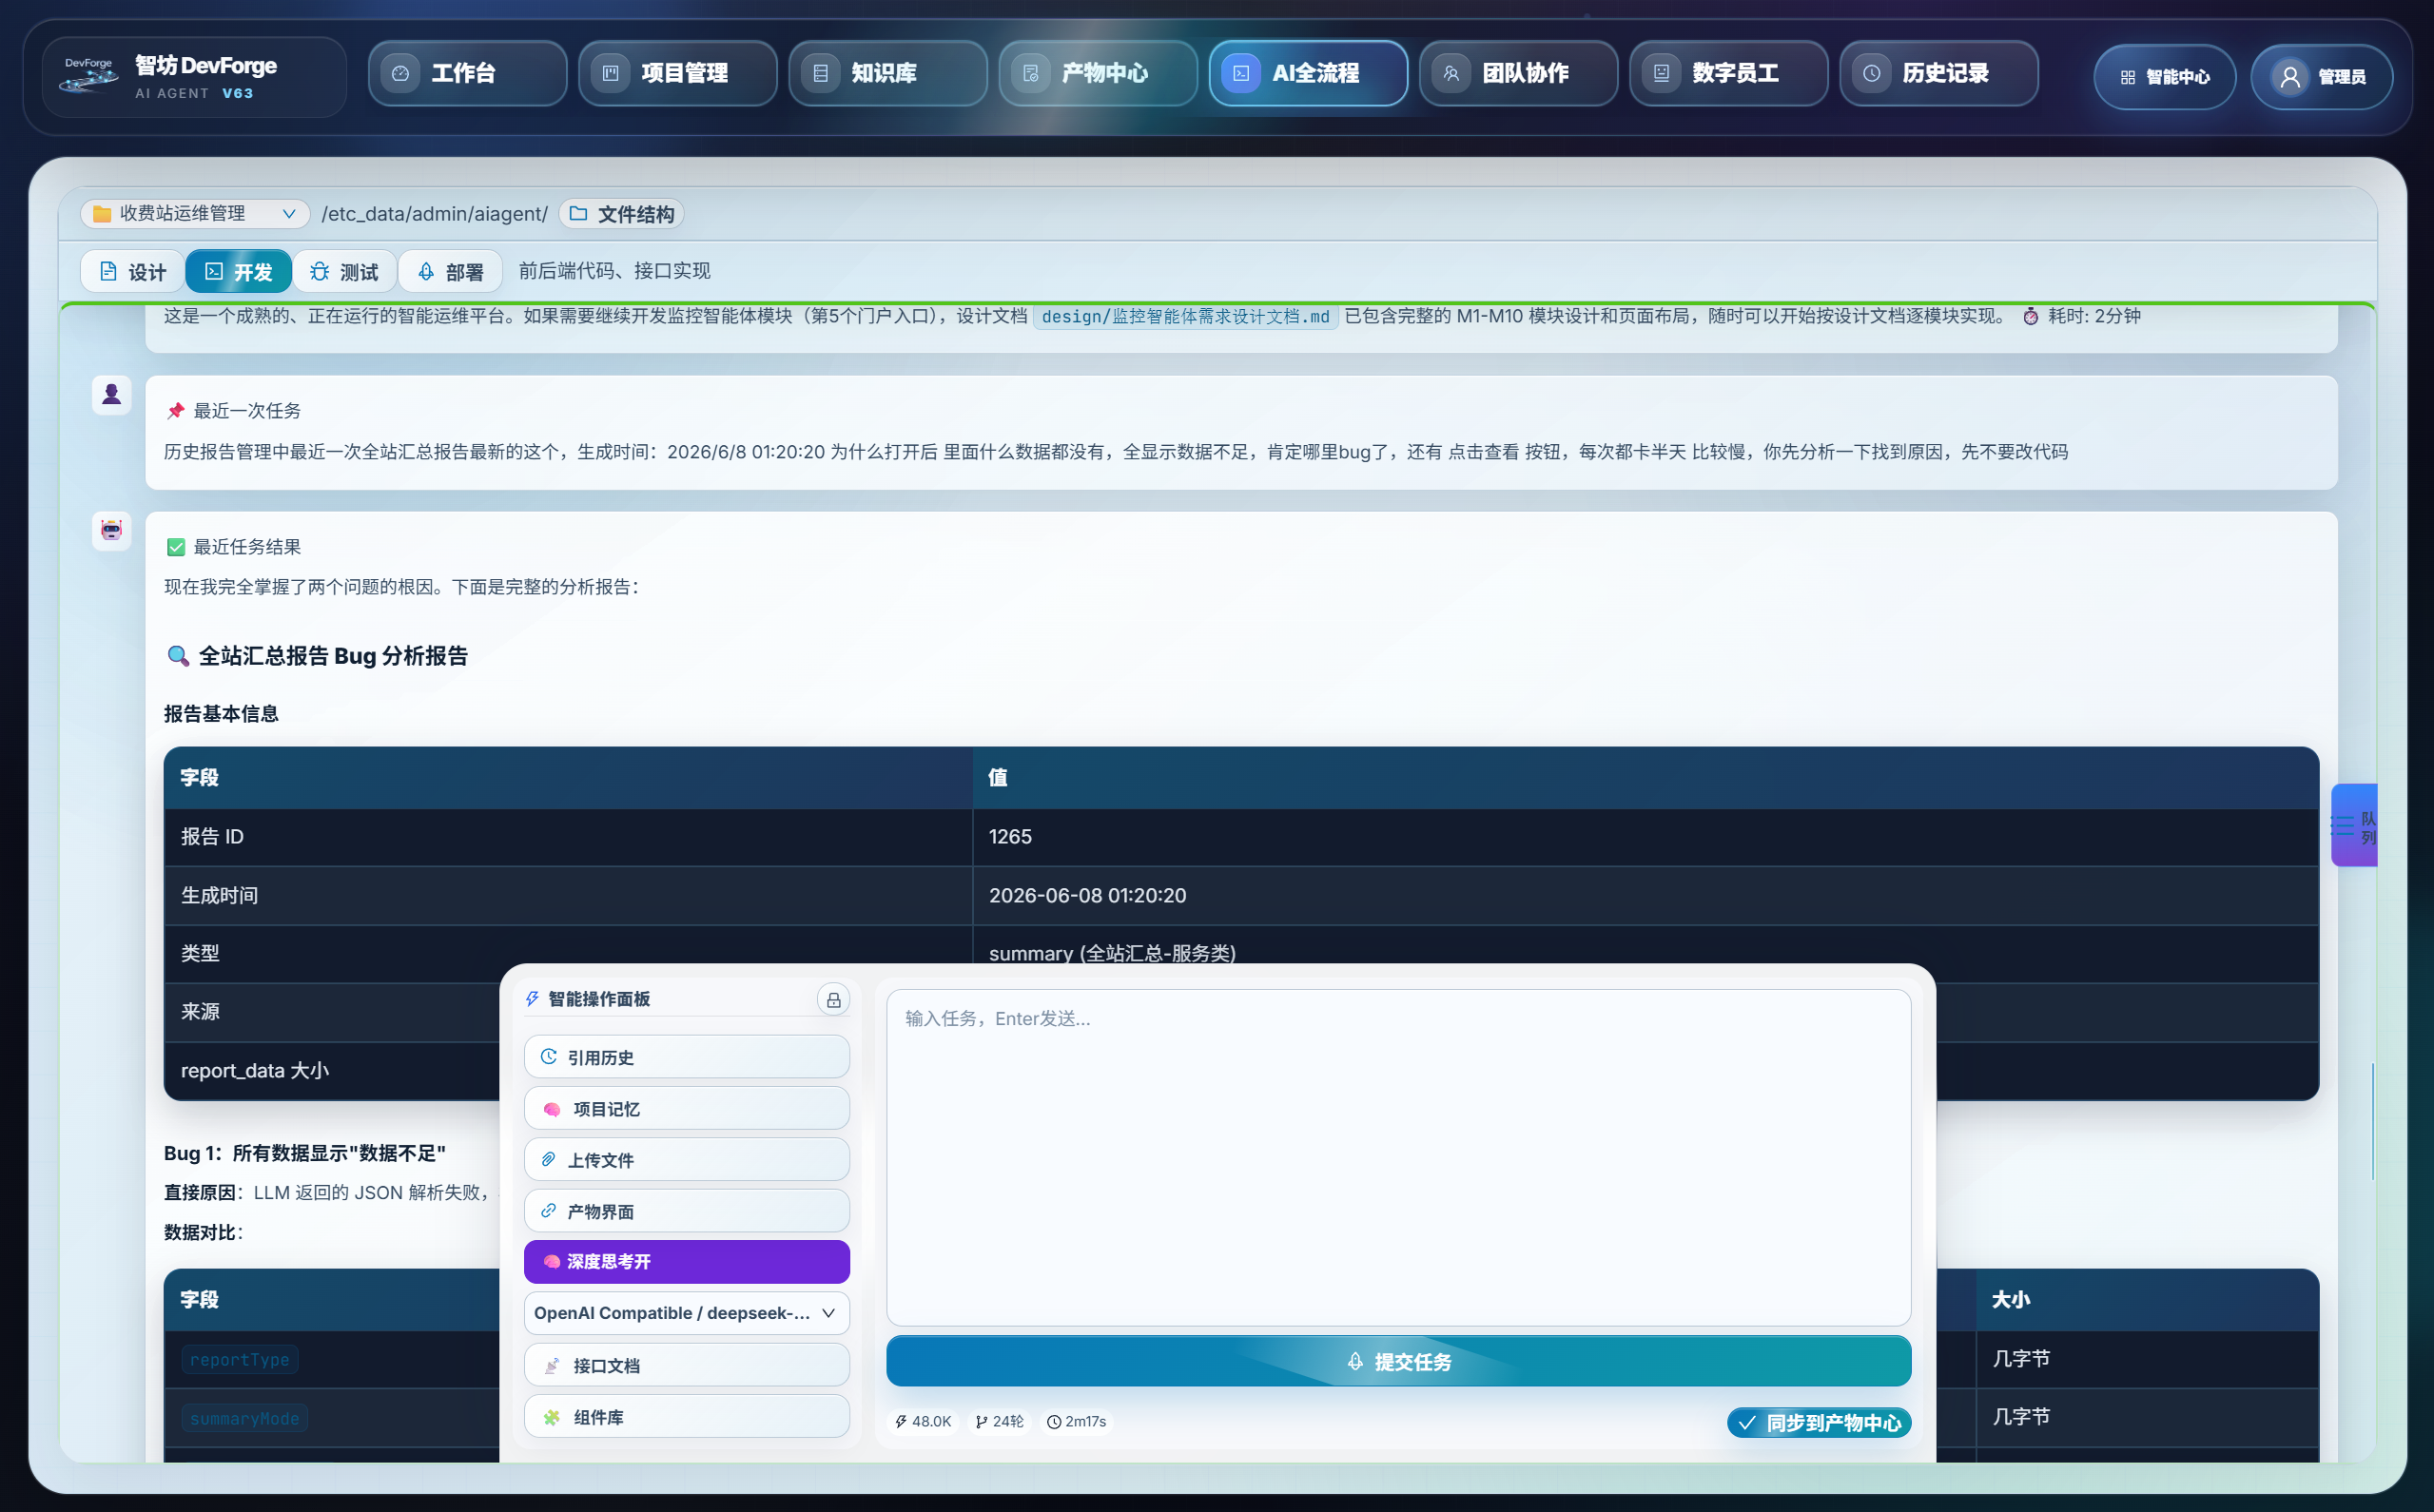Click the 组件库 button
The width and height of the screenshot is (2434, 1512).
tap(687, 1417)
